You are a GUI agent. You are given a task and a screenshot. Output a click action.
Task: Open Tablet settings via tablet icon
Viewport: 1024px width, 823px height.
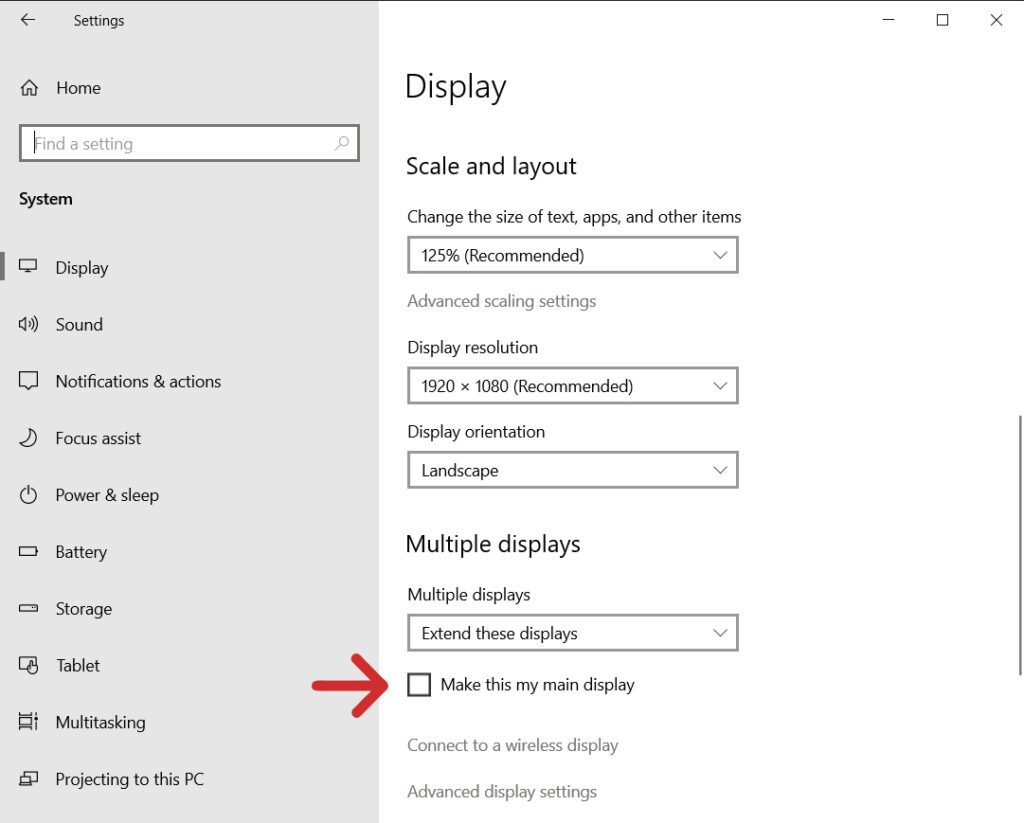tap(28, 665)
